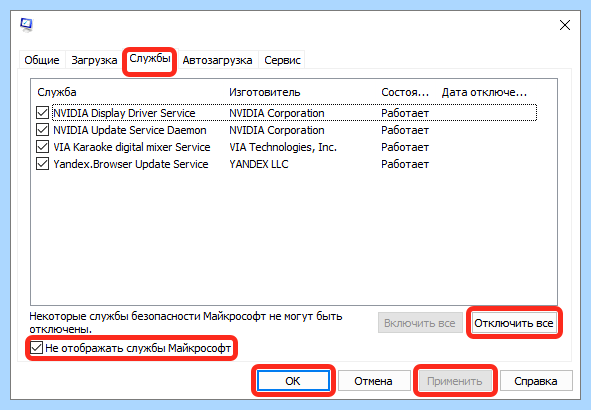Viewport: 591px width, 410px height.
Task: Sort by the Изготовитель column header
Action: click(265, 92)
